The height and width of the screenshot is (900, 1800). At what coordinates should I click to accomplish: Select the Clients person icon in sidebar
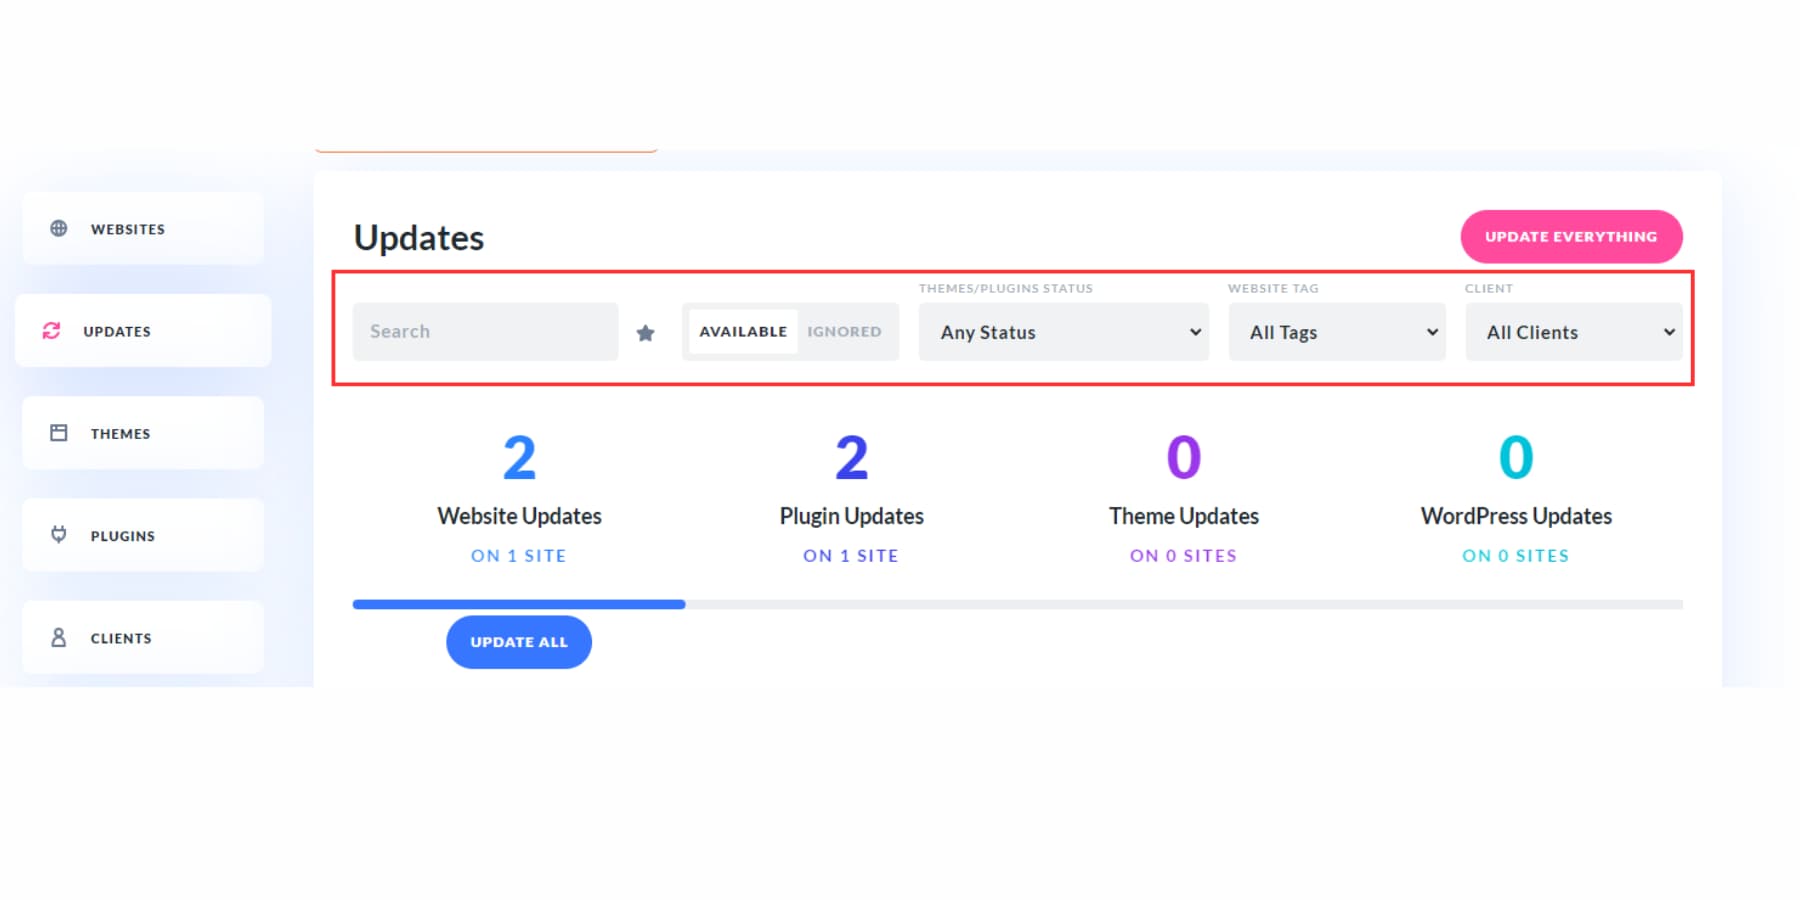pos(59,637)
